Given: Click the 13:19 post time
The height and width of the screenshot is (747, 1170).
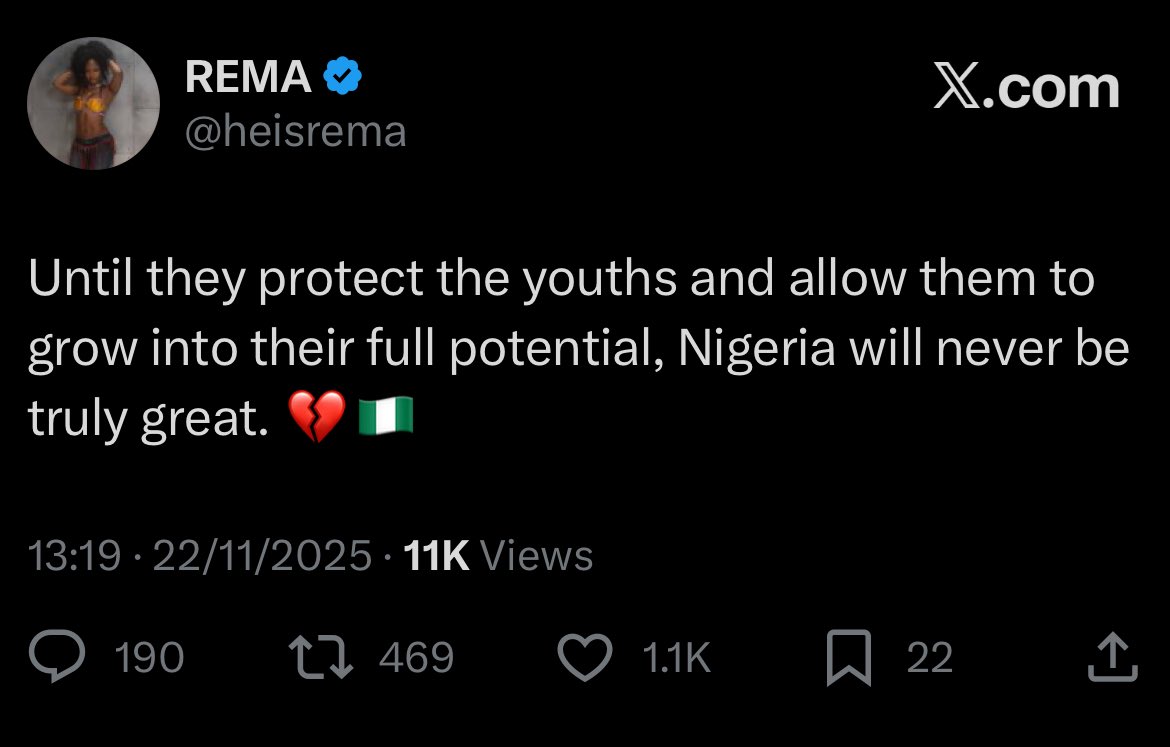Looking at the screenshot, I should pos(76,555).
